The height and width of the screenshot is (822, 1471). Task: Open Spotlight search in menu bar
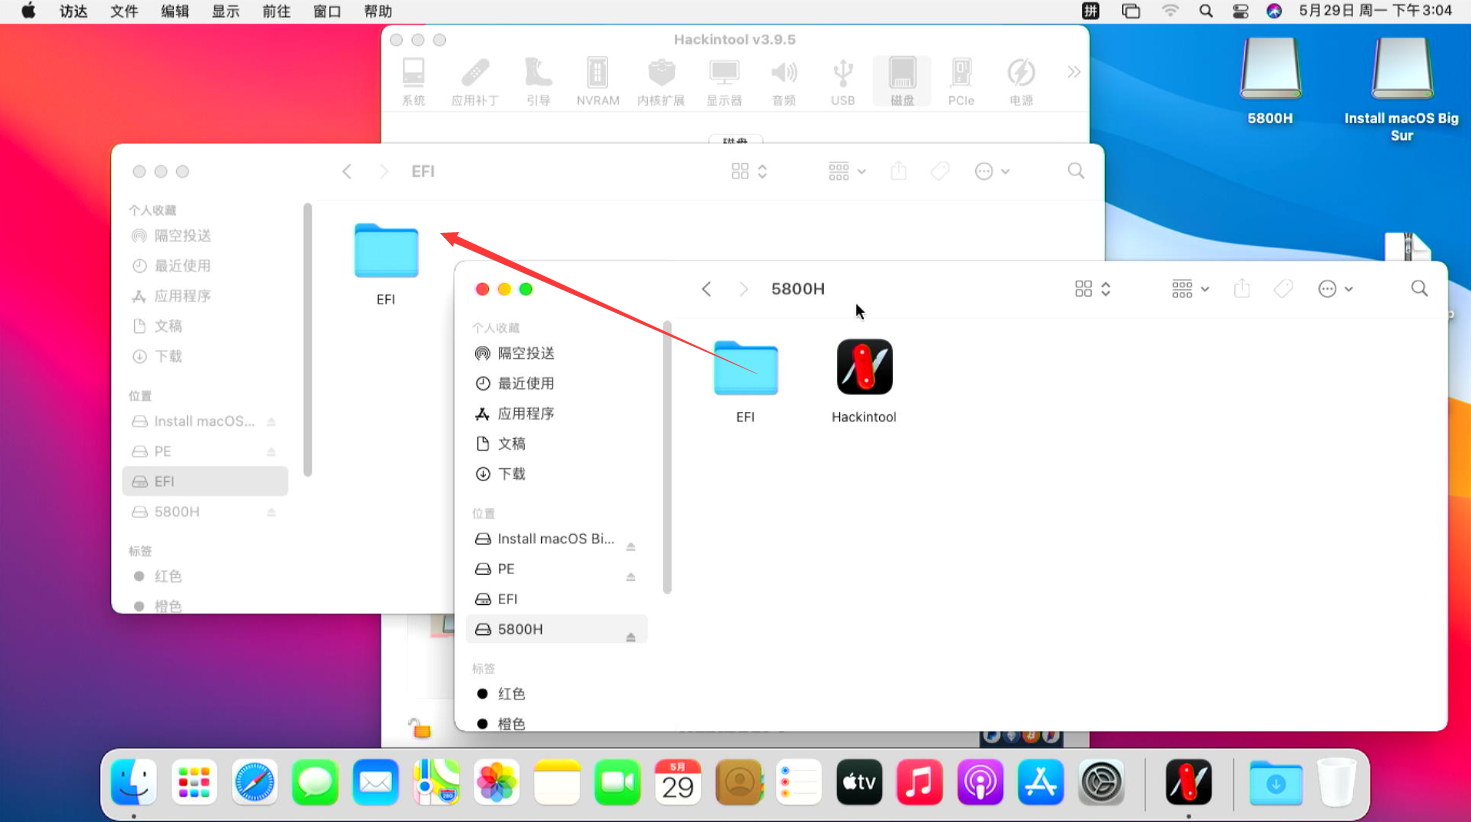[x=1206, y=11]
